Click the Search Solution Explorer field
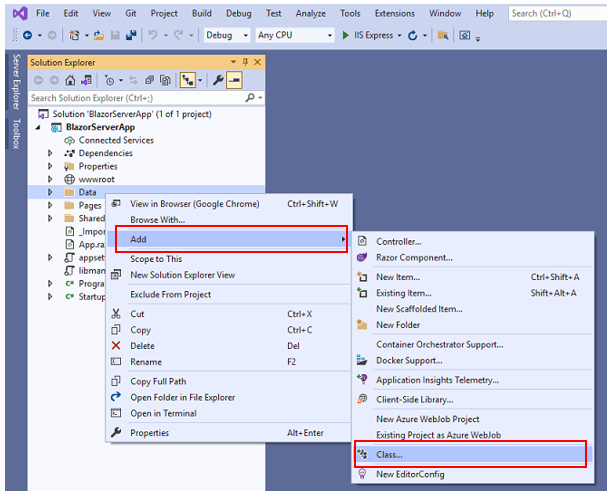Viewport: 607px width, 496px height. (137, 98)
